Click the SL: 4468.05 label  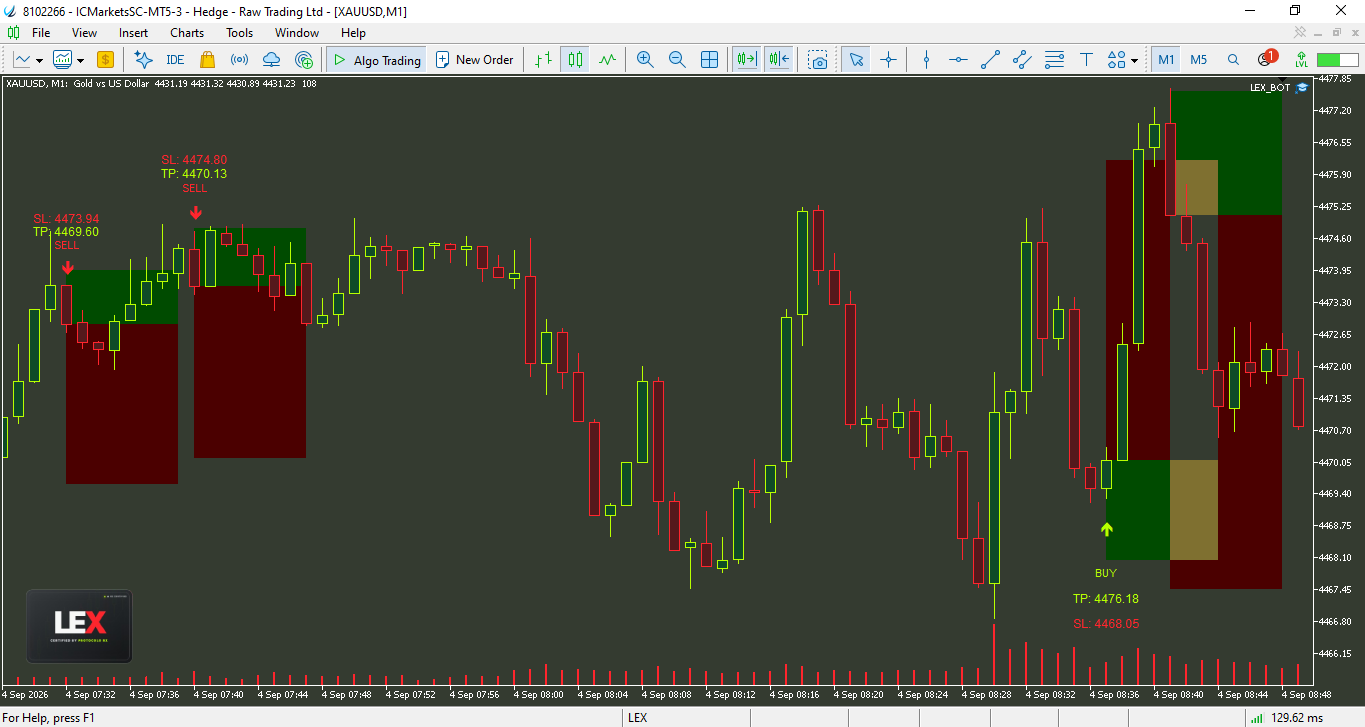[x=1106, y=624]
